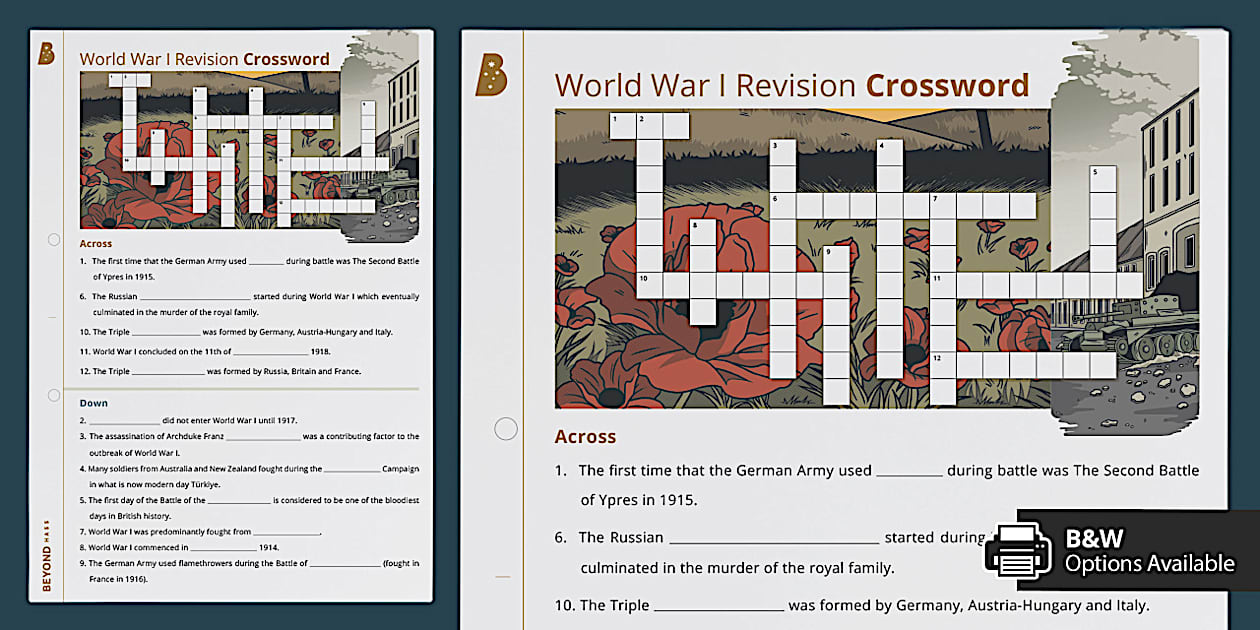Click the large 'World War I Revision Crossword' title

click(x=791, y=85)
